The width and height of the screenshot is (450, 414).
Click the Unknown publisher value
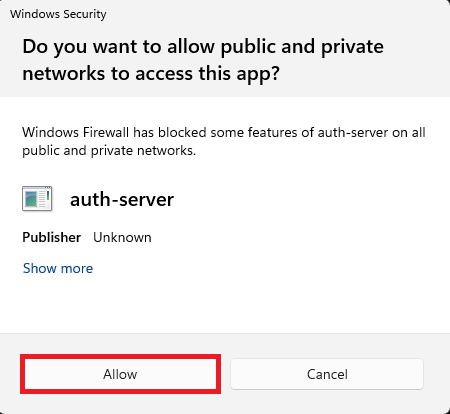click(x=122, y=237)
